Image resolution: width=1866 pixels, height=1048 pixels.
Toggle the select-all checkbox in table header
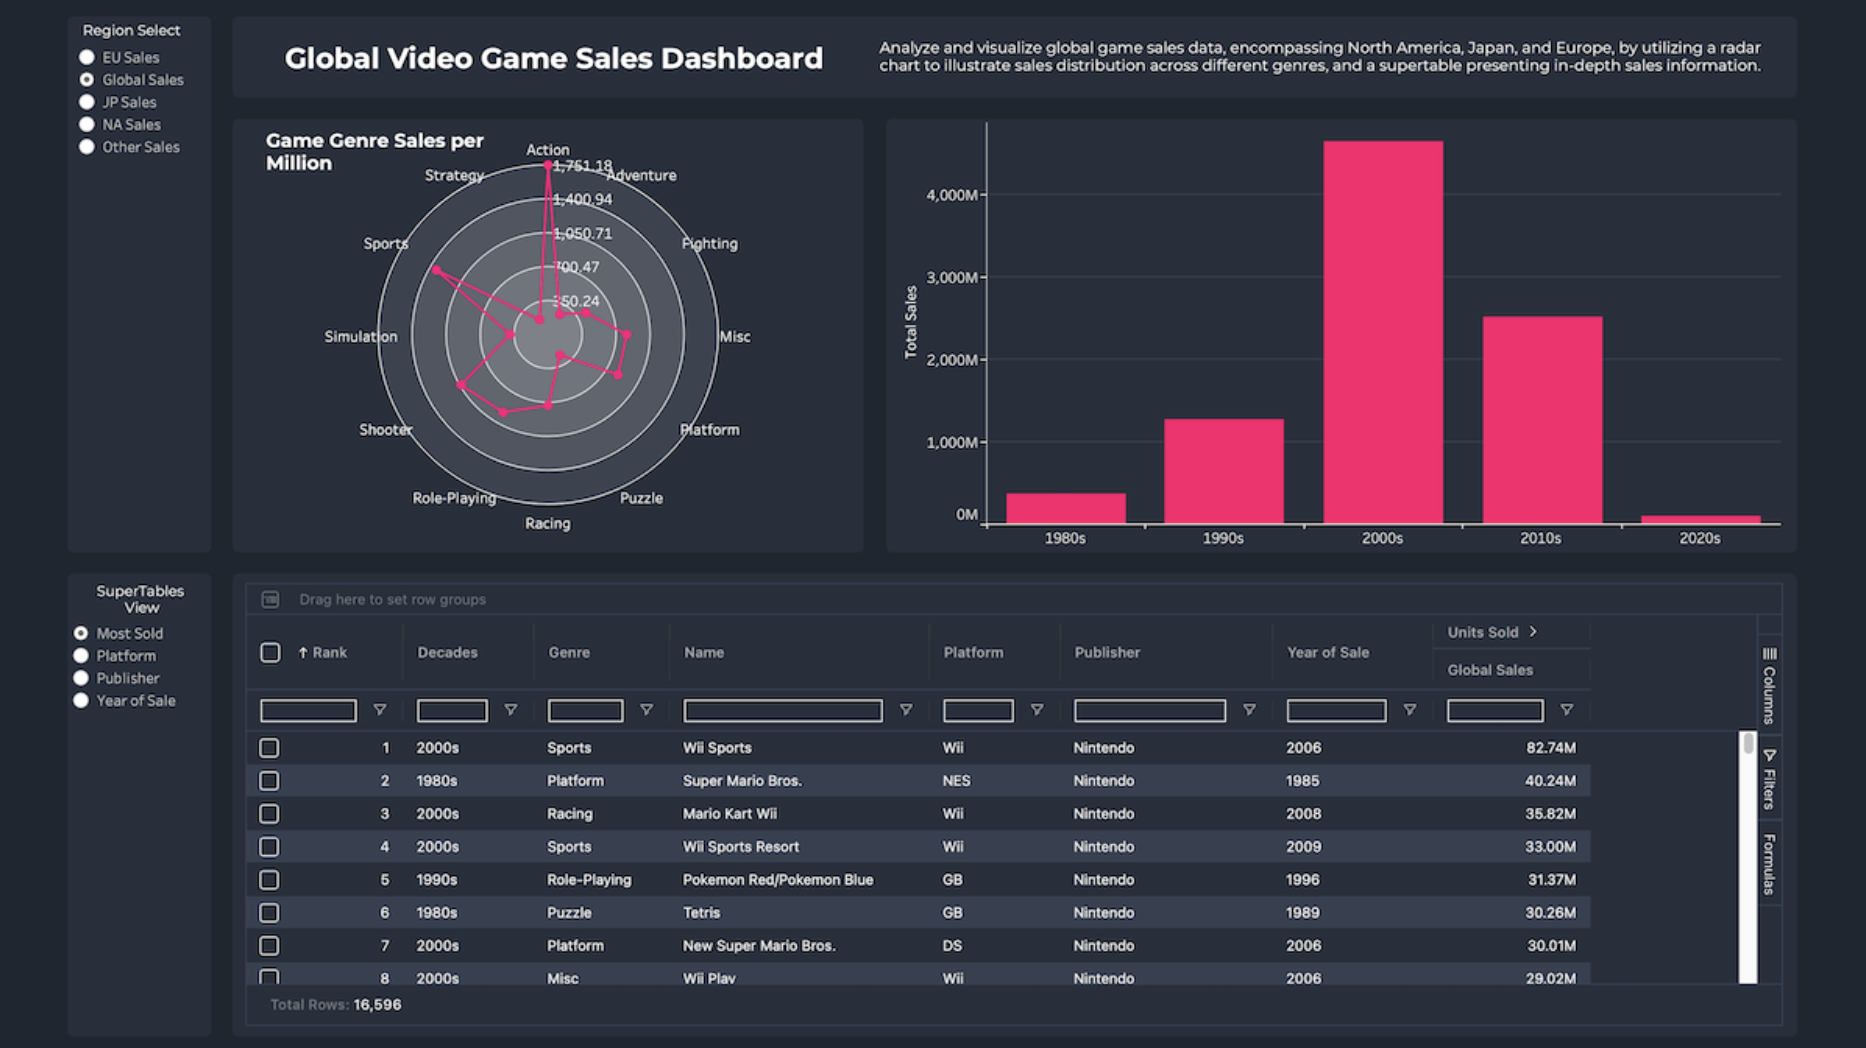270,653
